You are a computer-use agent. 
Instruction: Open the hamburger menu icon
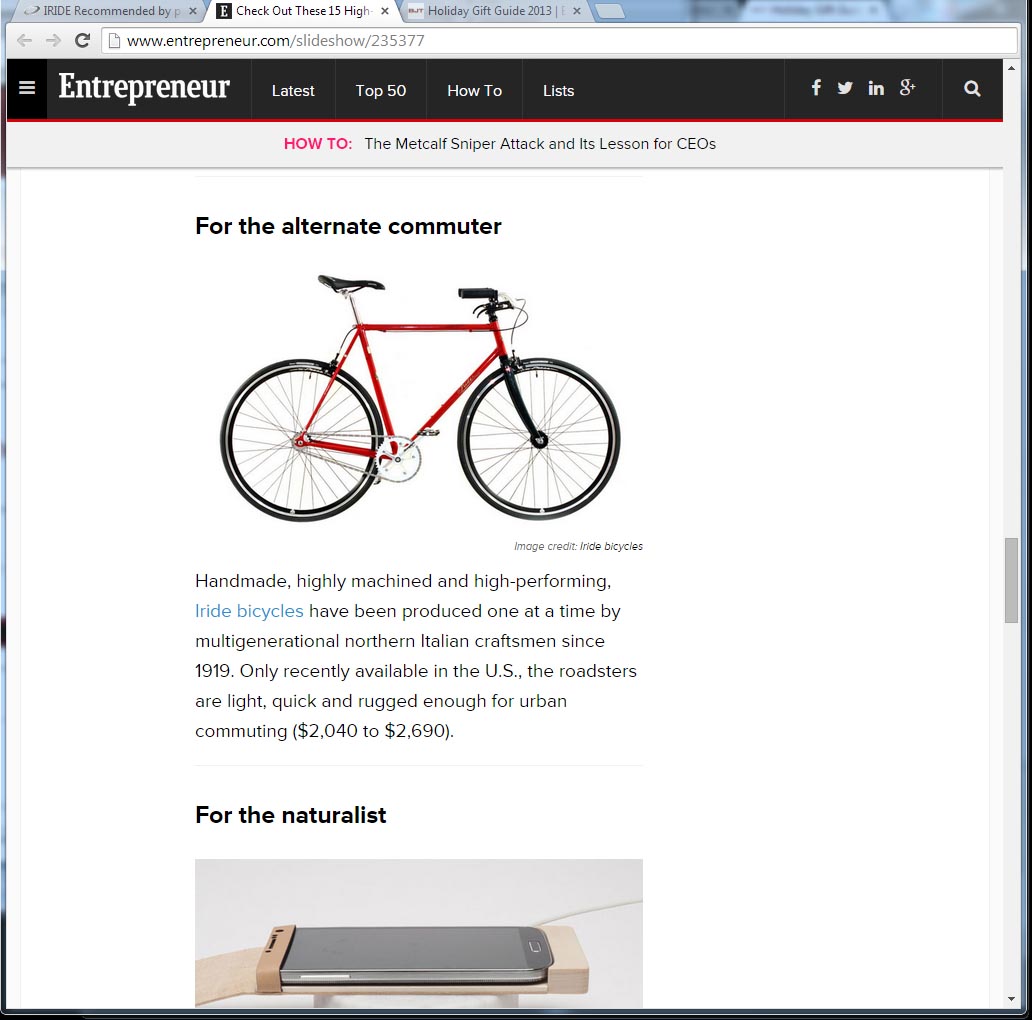tap(27, 88)
